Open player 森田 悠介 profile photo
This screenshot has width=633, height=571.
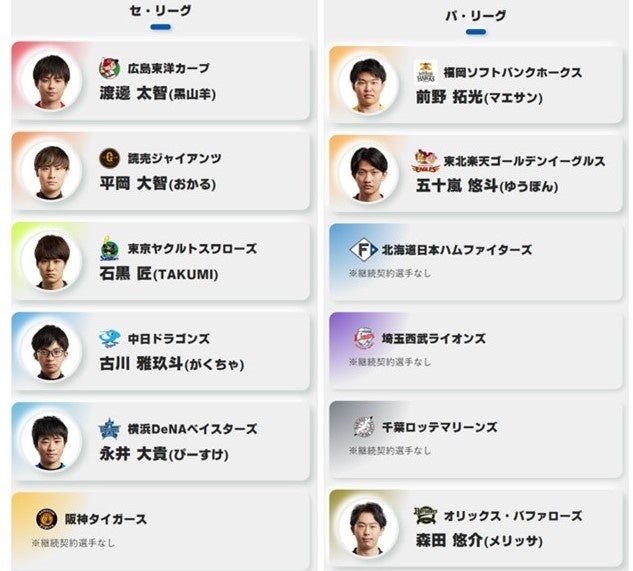[x=368, y=528]
